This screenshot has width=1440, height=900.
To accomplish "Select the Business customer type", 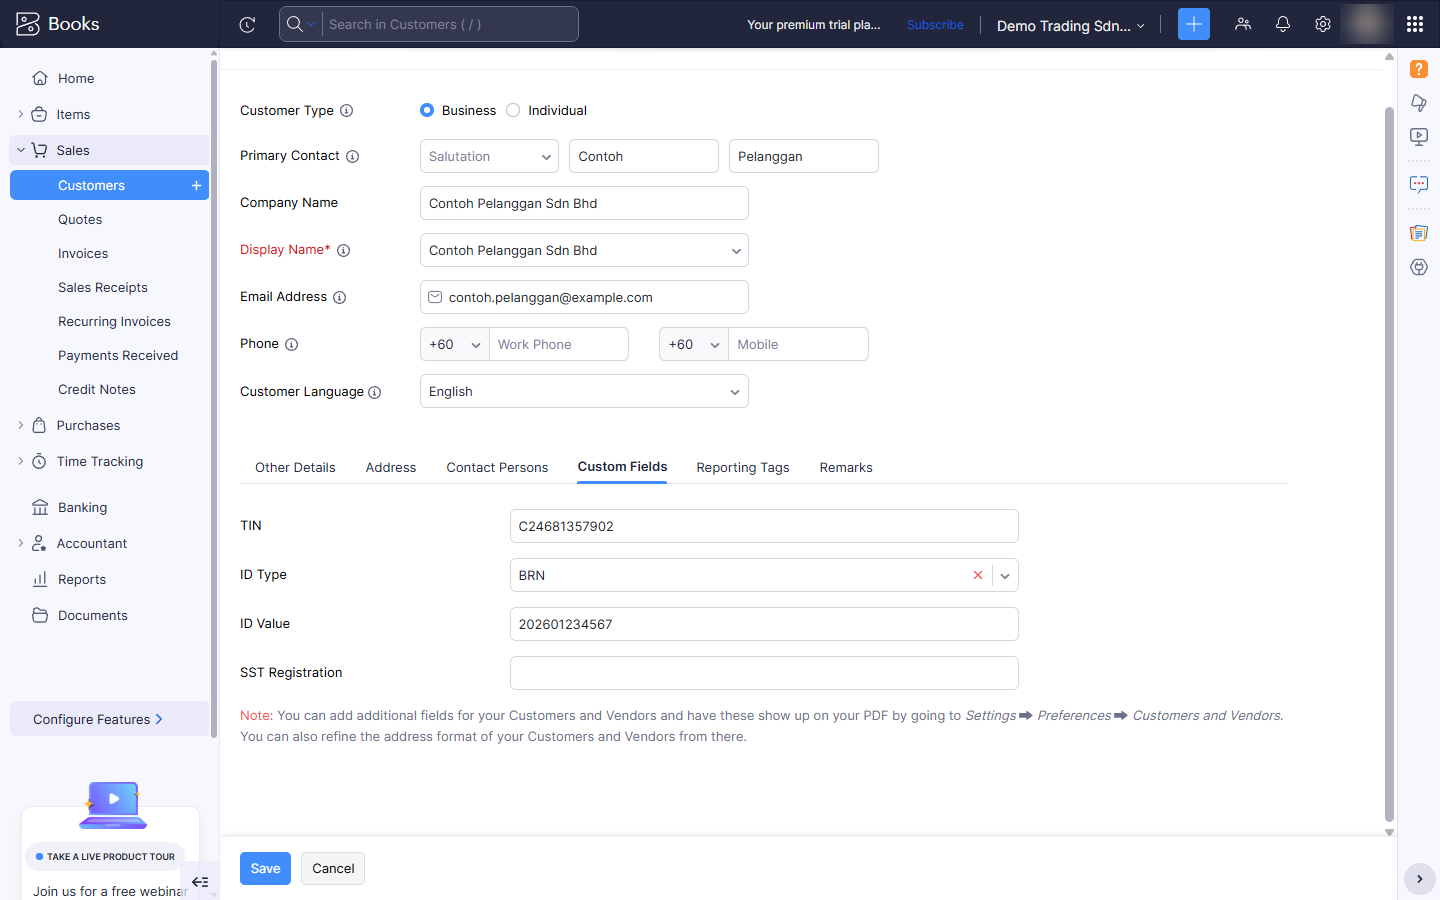I will [x=427, y=110].
